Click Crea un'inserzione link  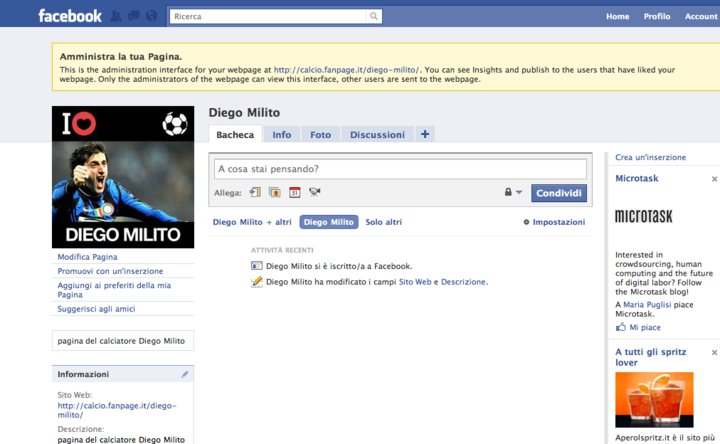pyautogui.click(x=651, y=157)
